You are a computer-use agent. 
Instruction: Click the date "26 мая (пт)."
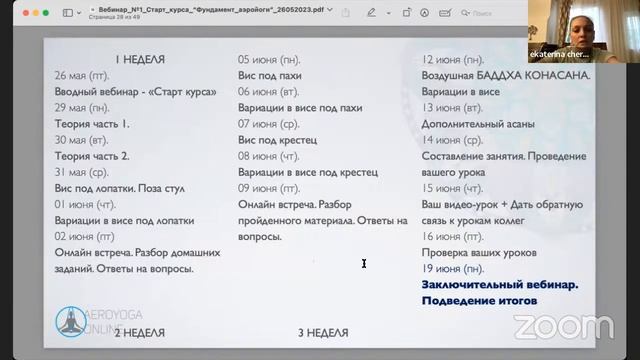pos(82,76)
